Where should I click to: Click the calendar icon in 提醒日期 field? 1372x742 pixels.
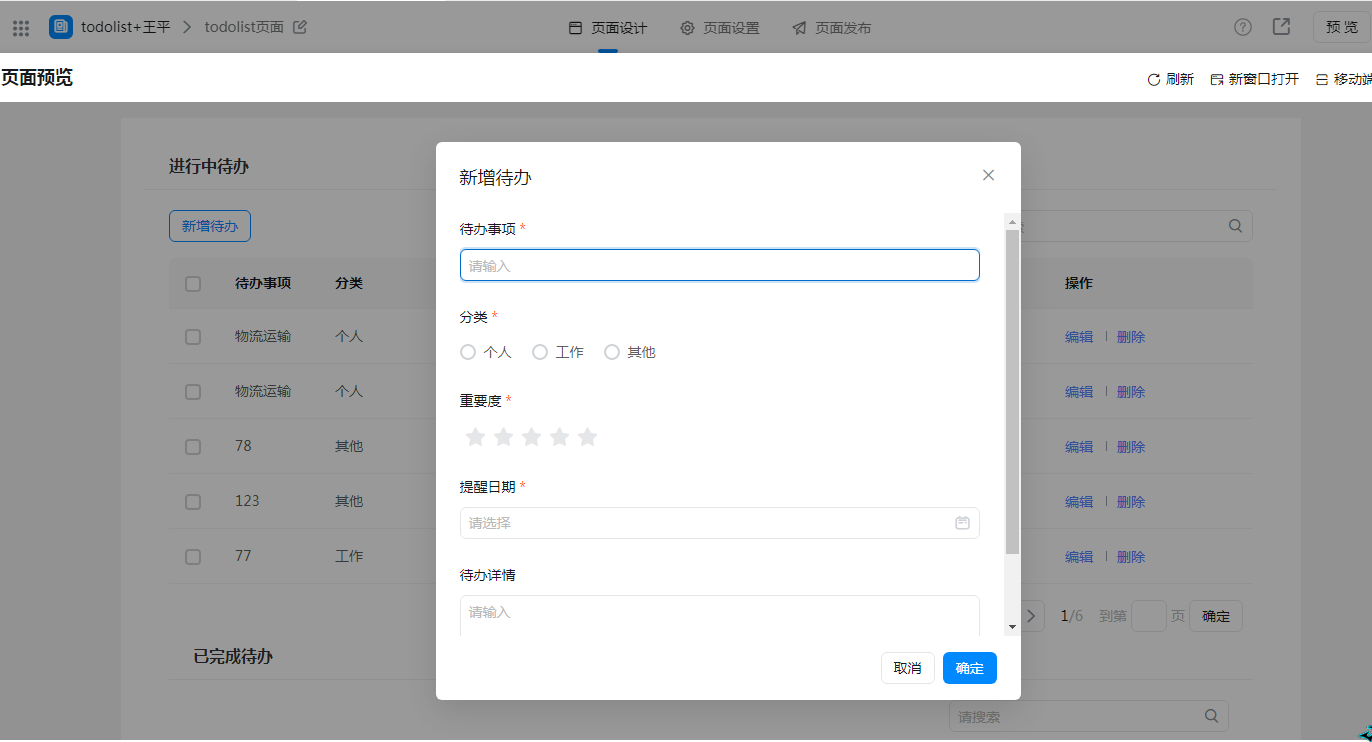tap(962, 523)
